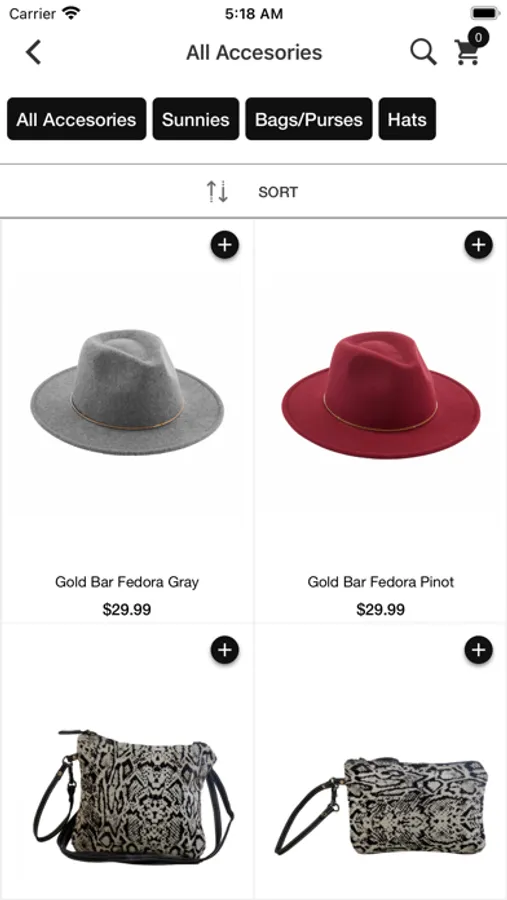Open the SORT options
This screenshot has height=900, width=507.
(x=278, y=192)
